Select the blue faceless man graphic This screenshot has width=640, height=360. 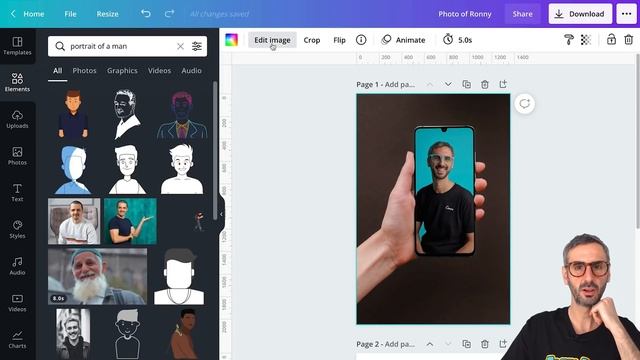pyautogui.click(x=73, y=169)
